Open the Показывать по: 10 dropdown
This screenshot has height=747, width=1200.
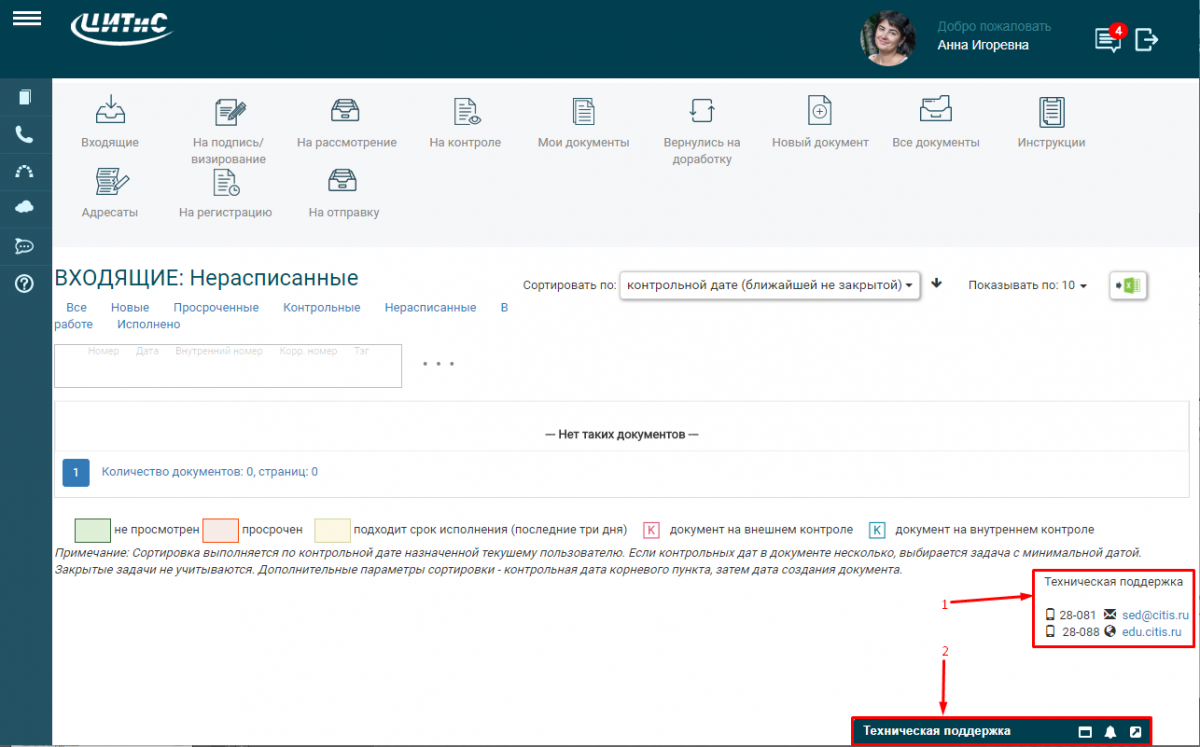[x=1027, y=285]
